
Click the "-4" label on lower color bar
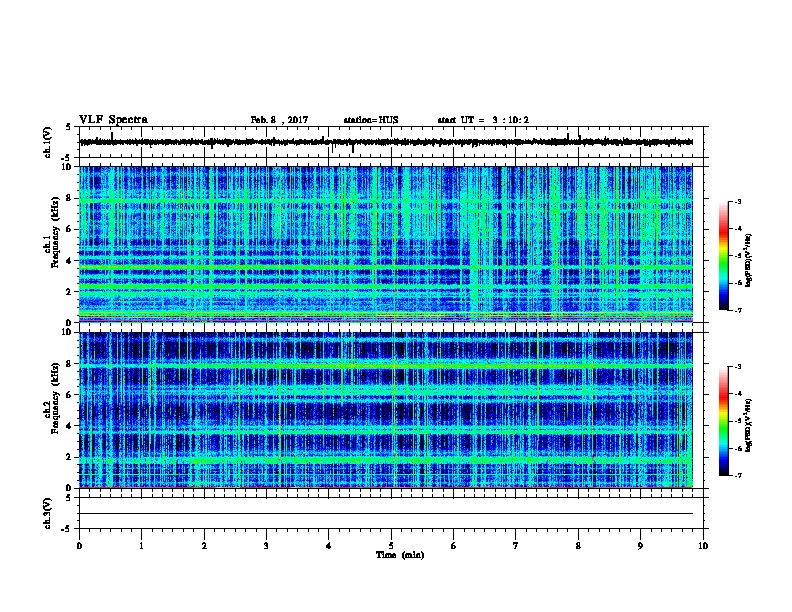738,394
